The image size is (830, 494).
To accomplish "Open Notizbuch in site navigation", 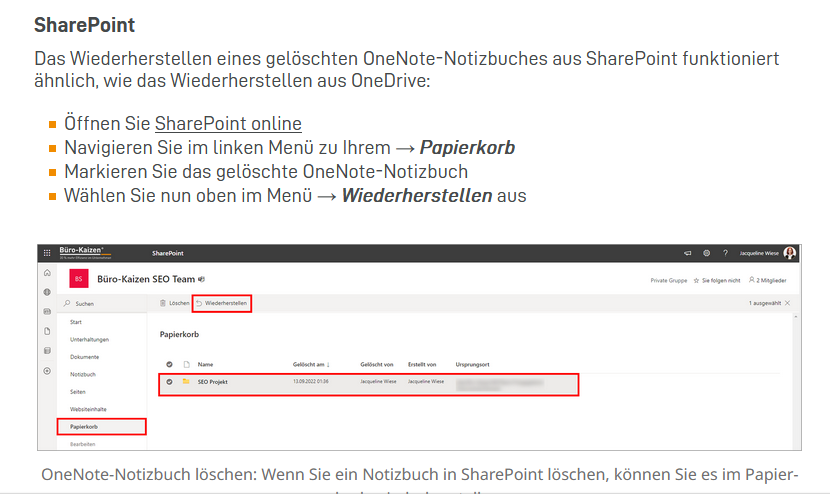I will (83, 374).
